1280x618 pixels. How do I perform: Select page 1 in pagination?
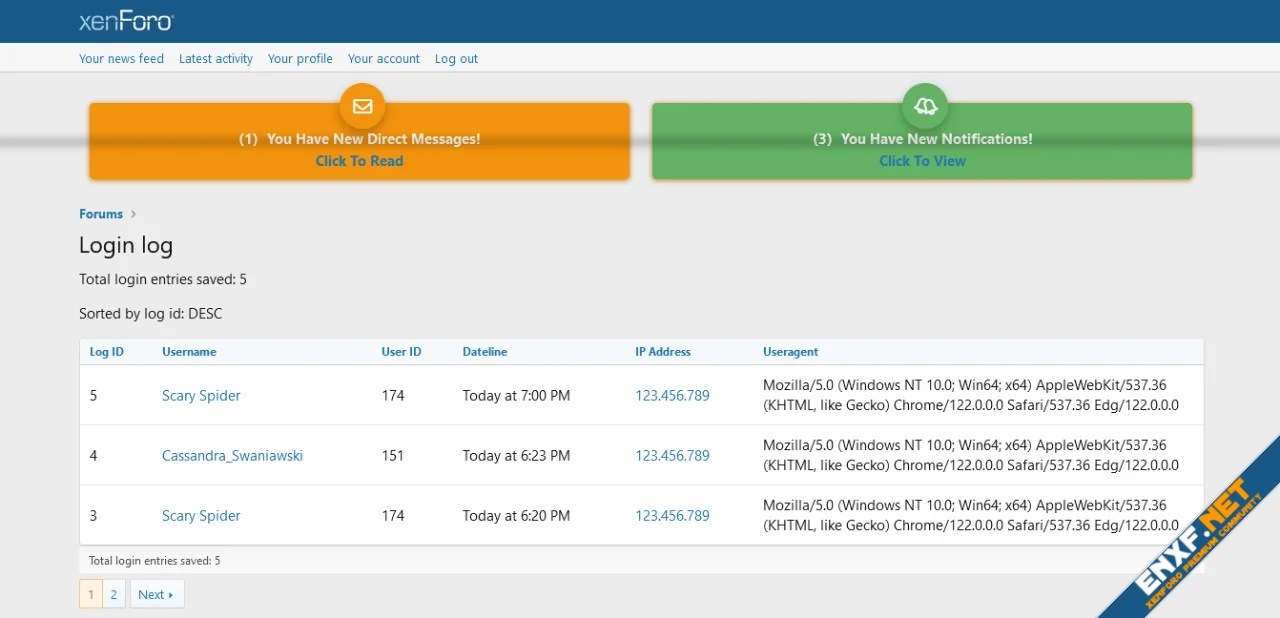pos(91,594)
